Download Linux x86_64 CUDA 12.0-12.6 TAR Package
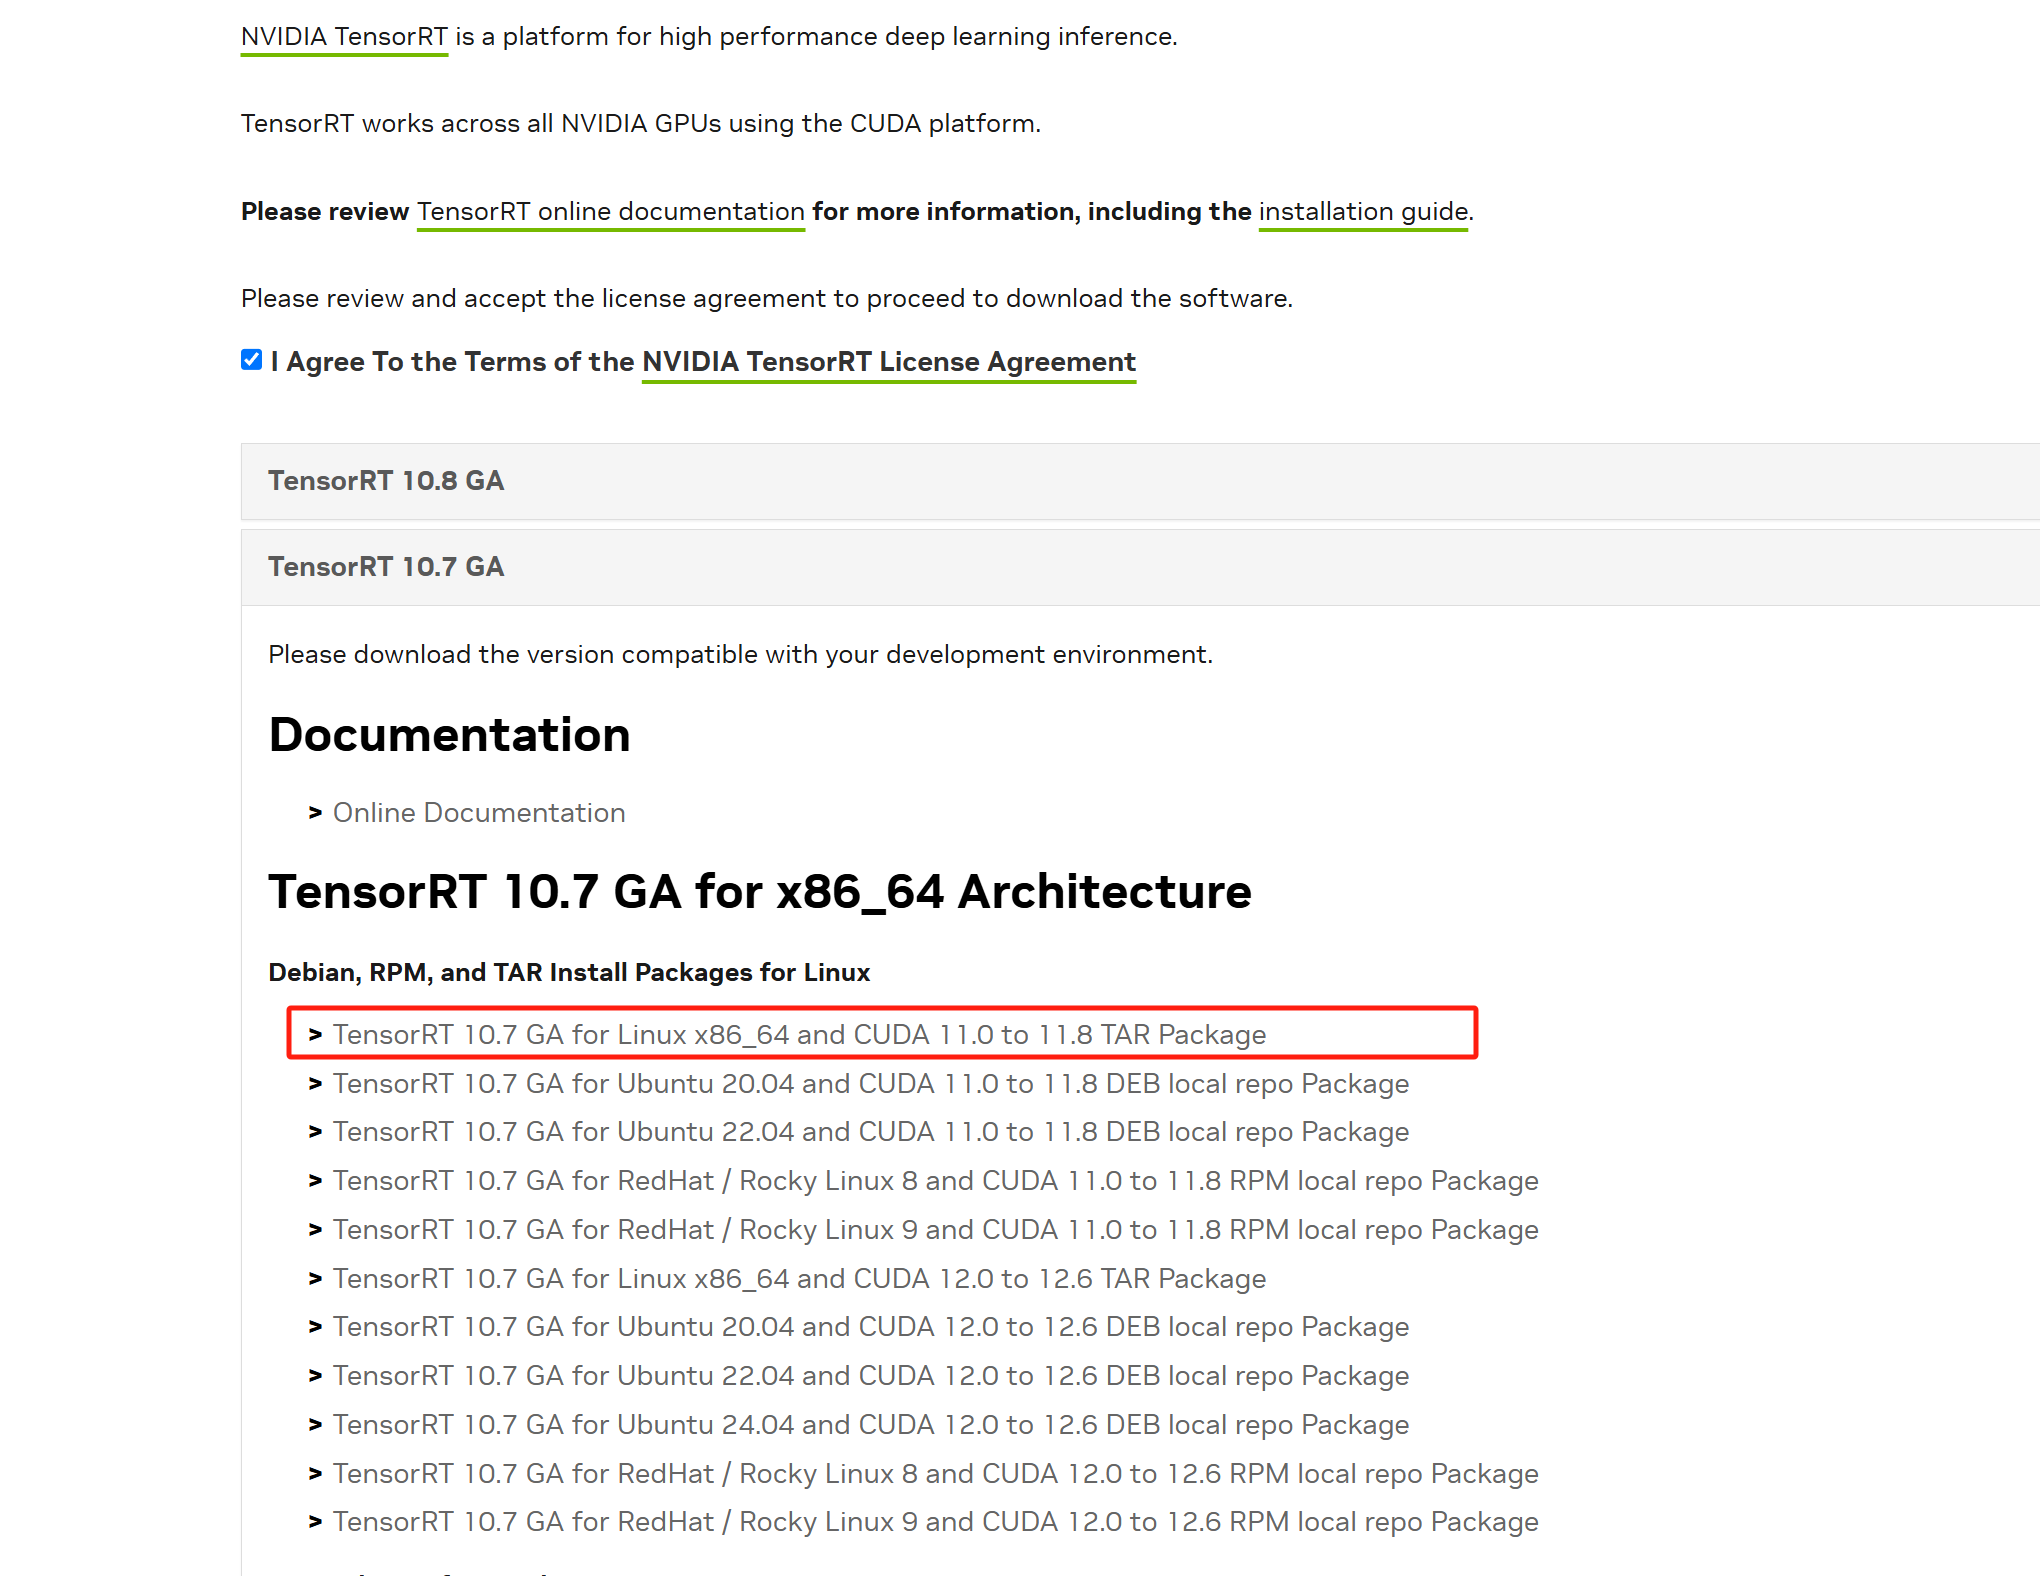This screenshot has height=1576, width=2040. coord(799,1279)
